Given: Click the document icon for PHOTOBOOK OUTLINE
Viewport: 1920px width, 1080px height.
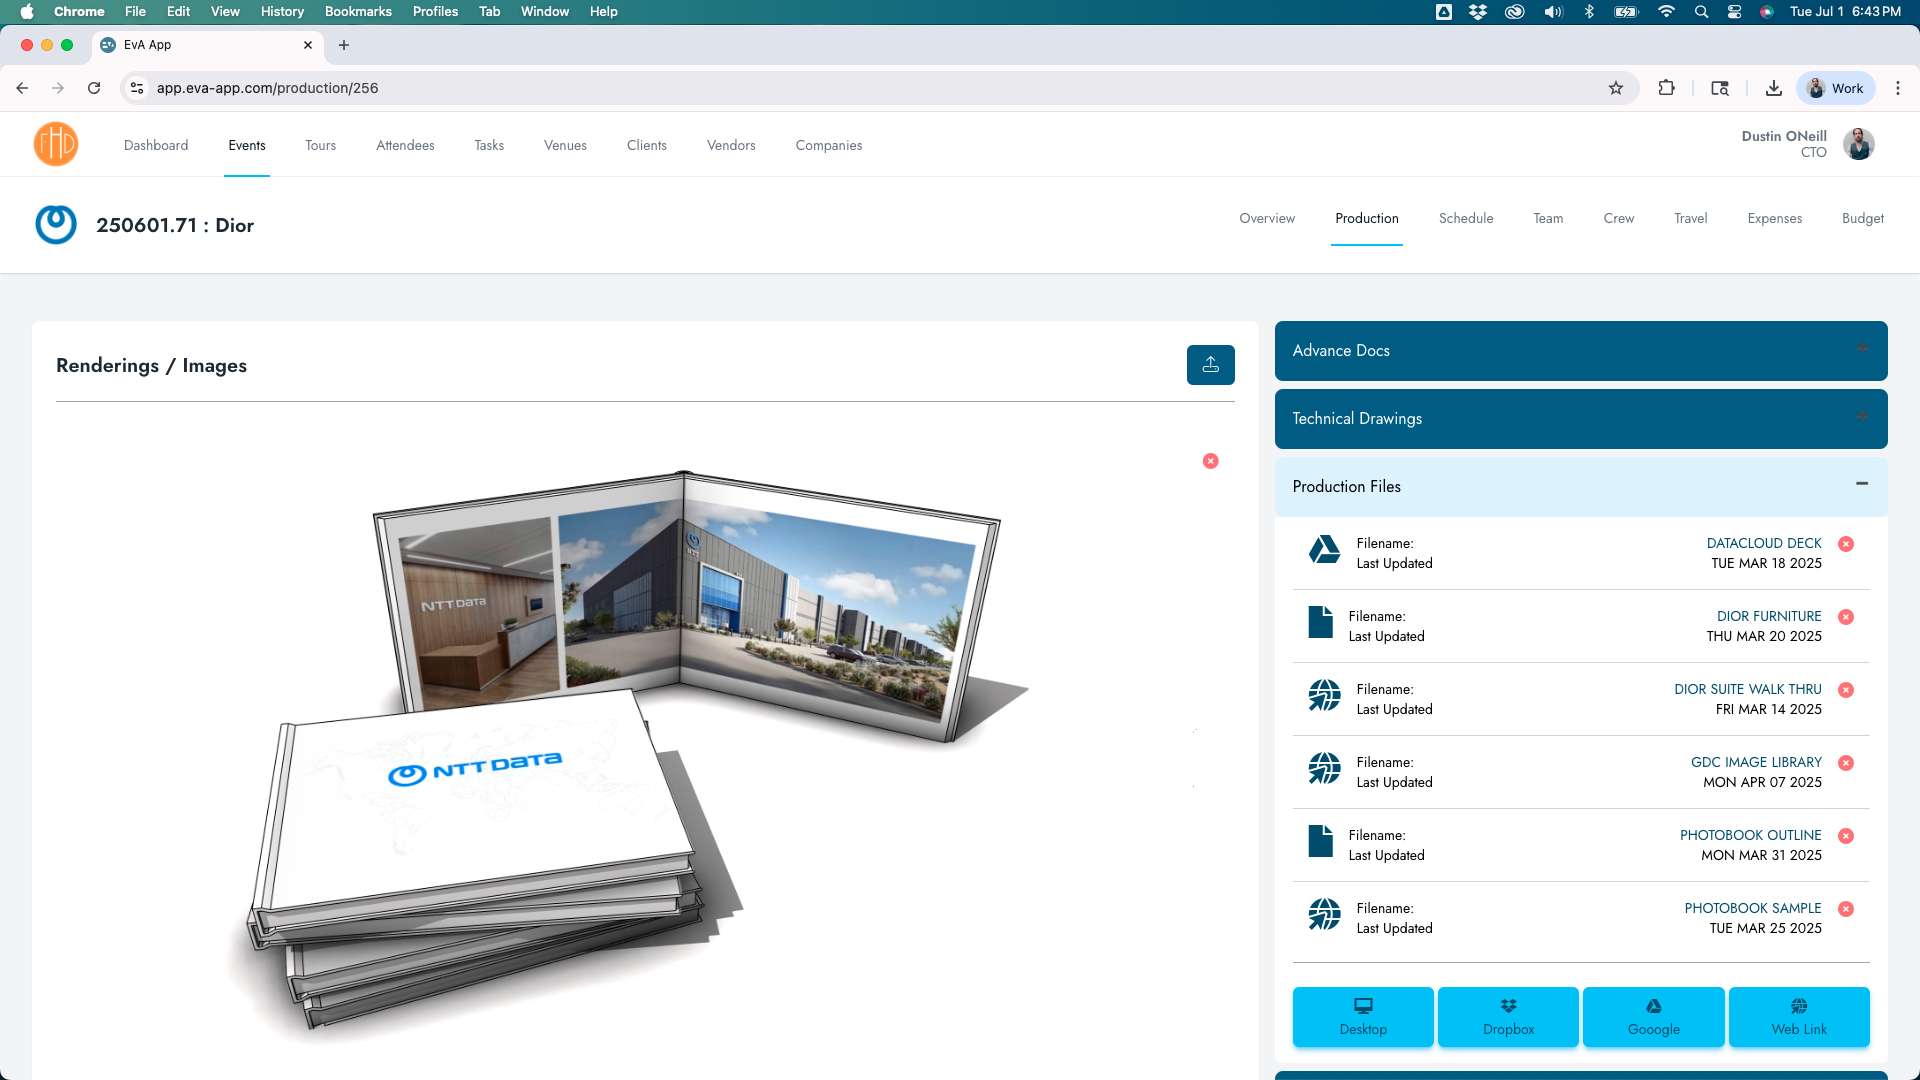Looking at the screenshot, I should [x=1320, y=841].
